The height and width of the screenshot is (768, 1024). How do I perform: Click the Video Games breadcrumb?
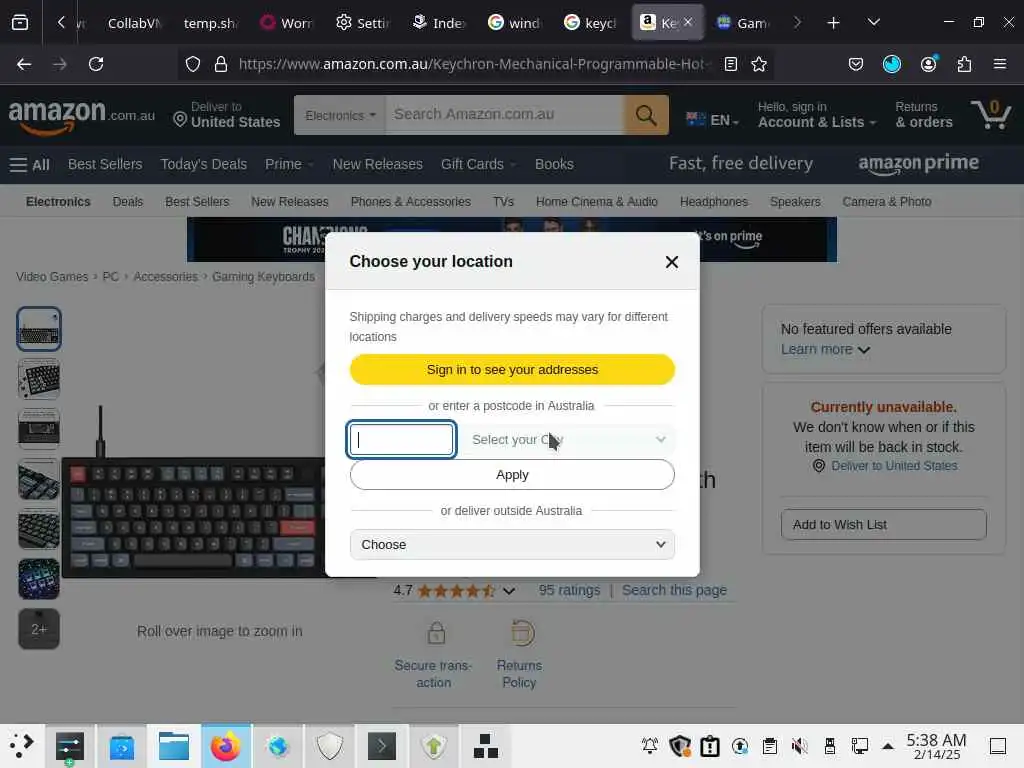(x=52, y=277)
